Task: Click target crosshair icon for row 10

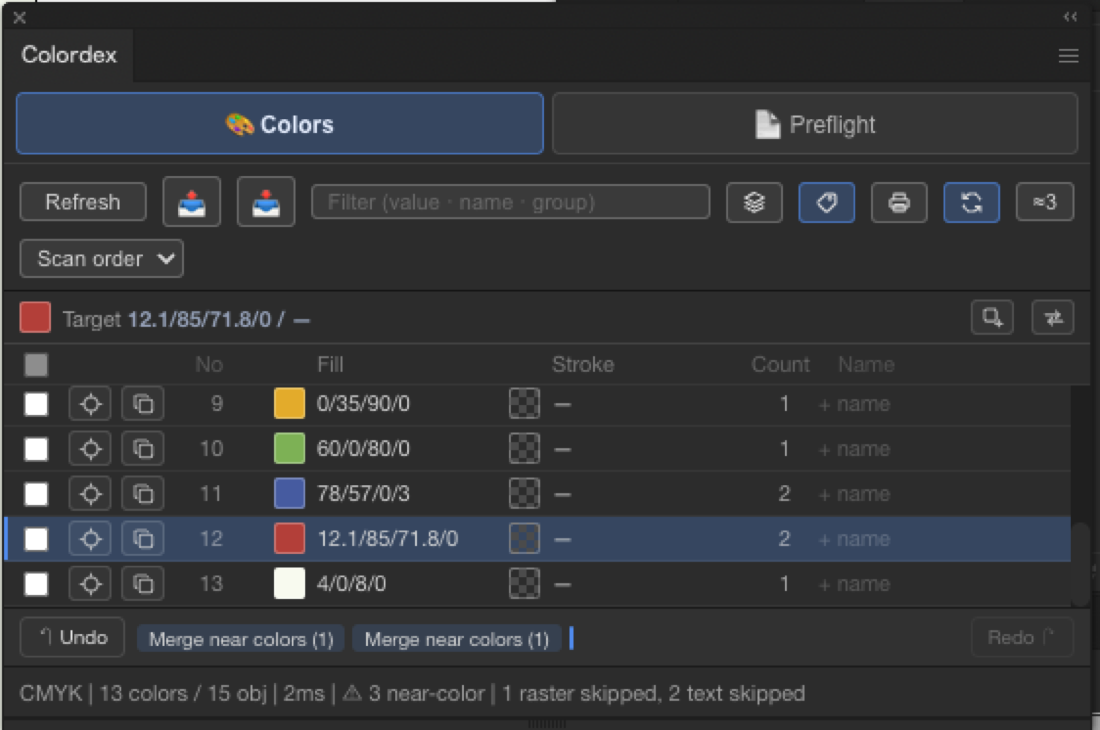Action: click(x=90, y=449)
